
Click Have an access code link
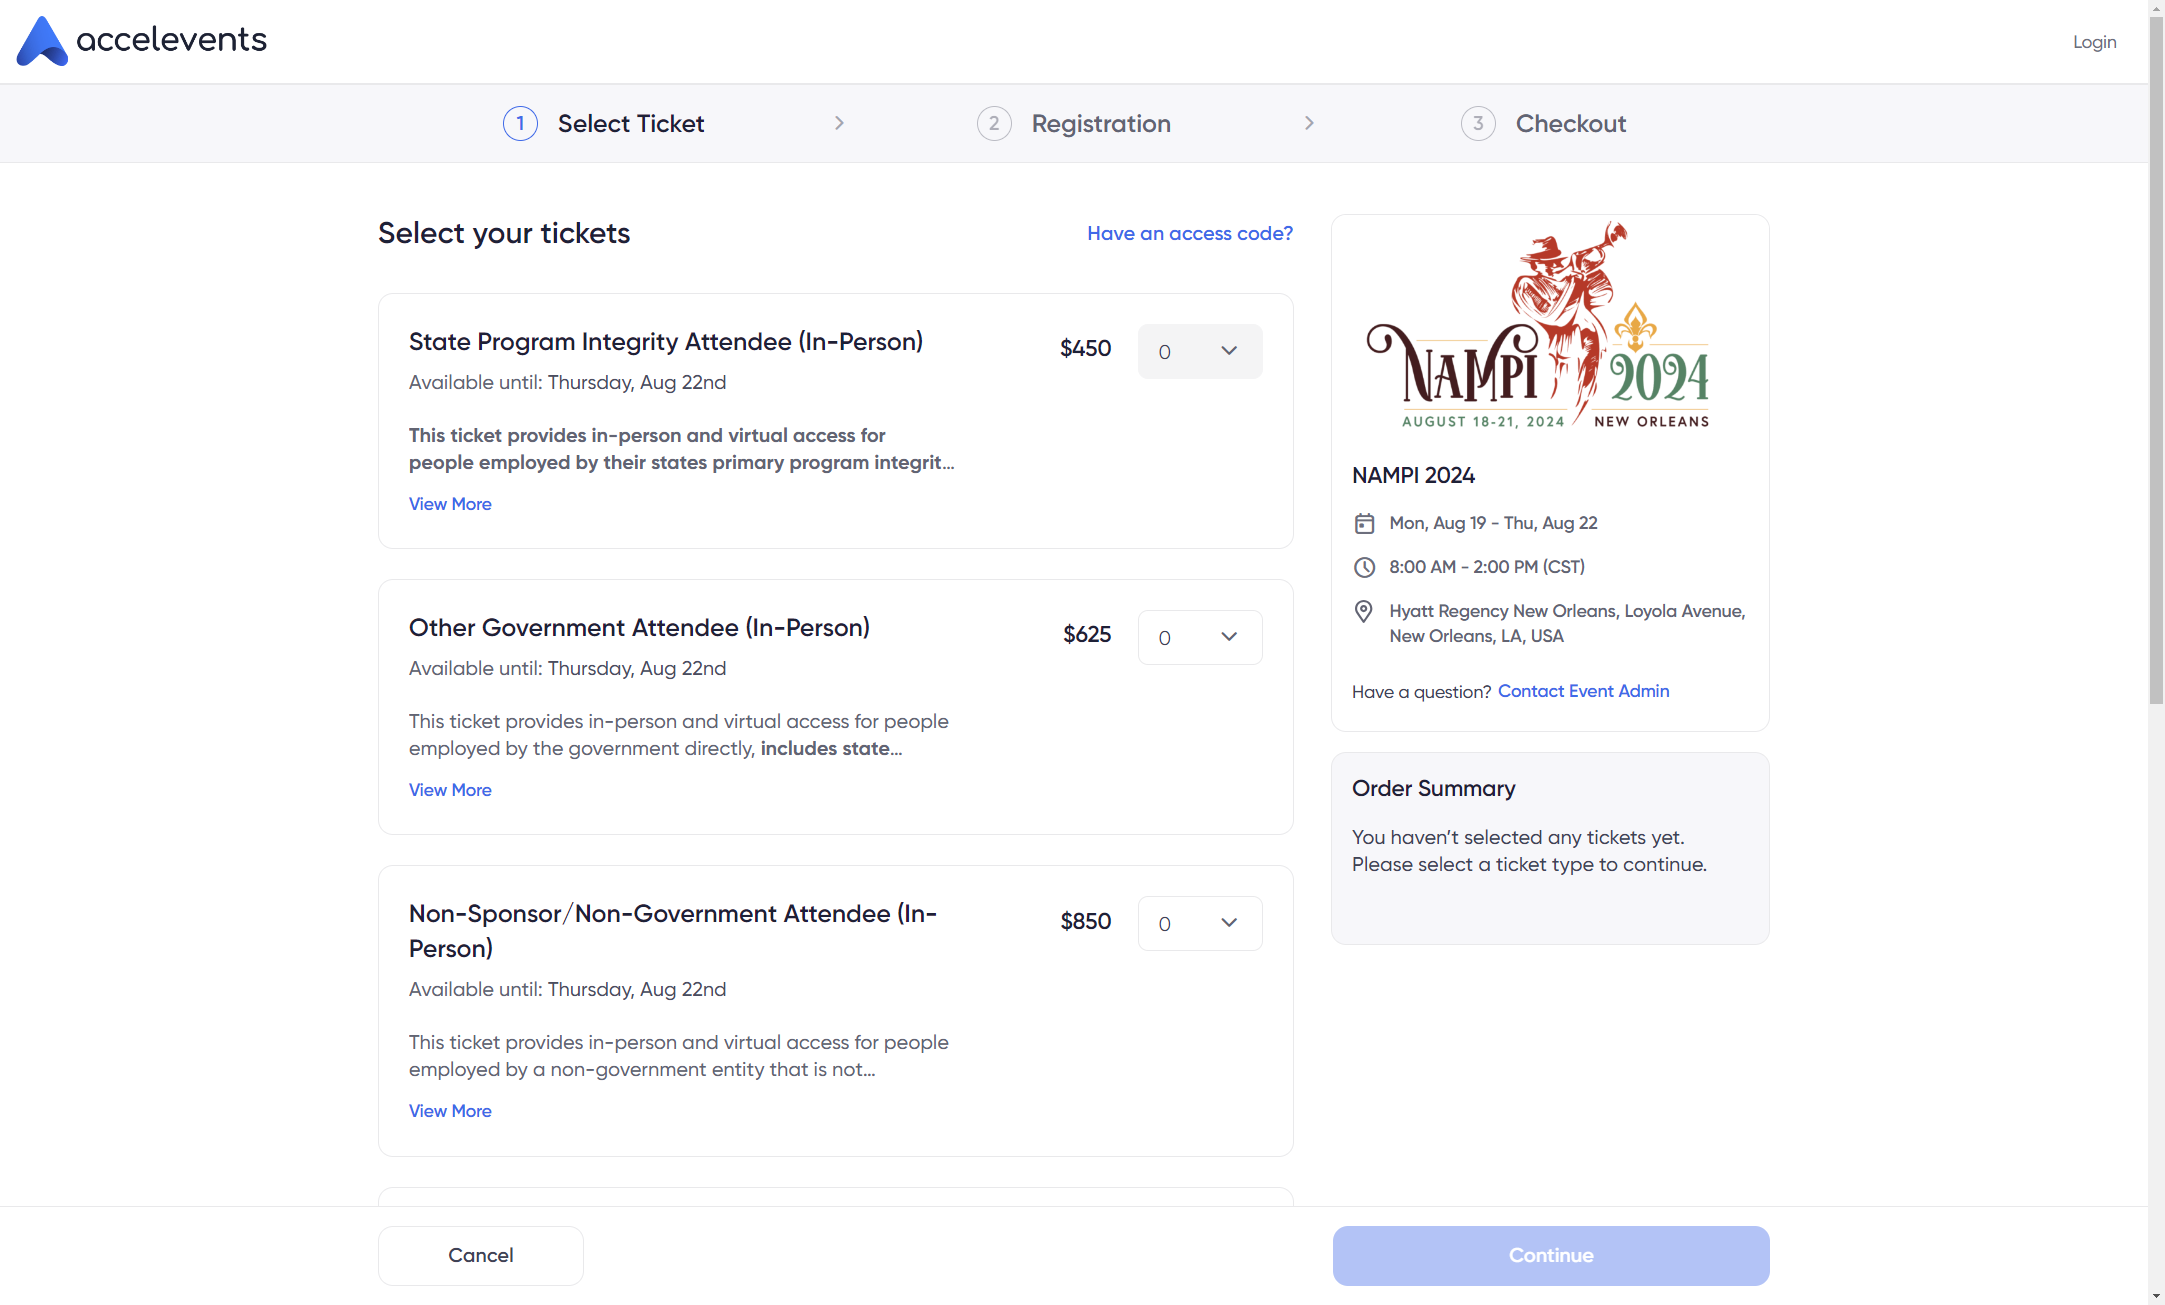[1190, 233]
